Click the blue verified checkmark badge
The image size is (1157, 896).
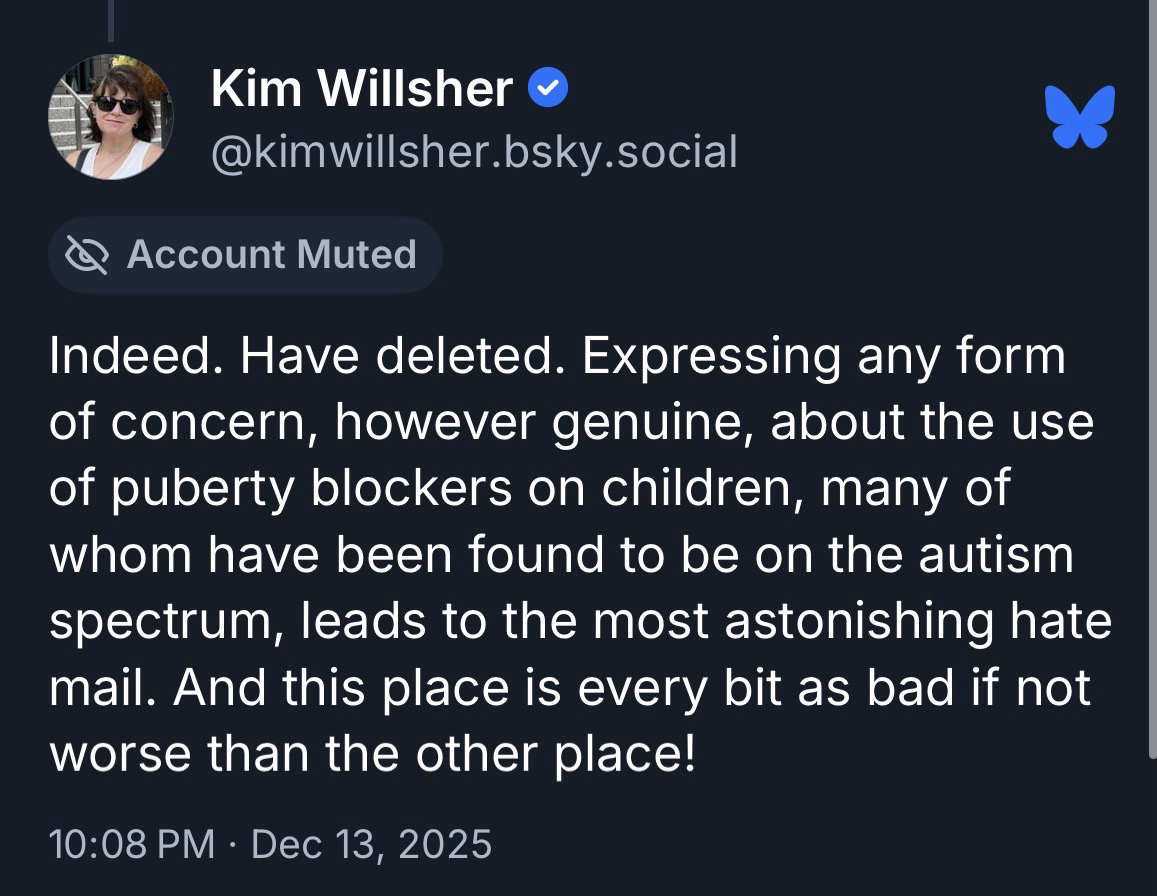(547, 90)
